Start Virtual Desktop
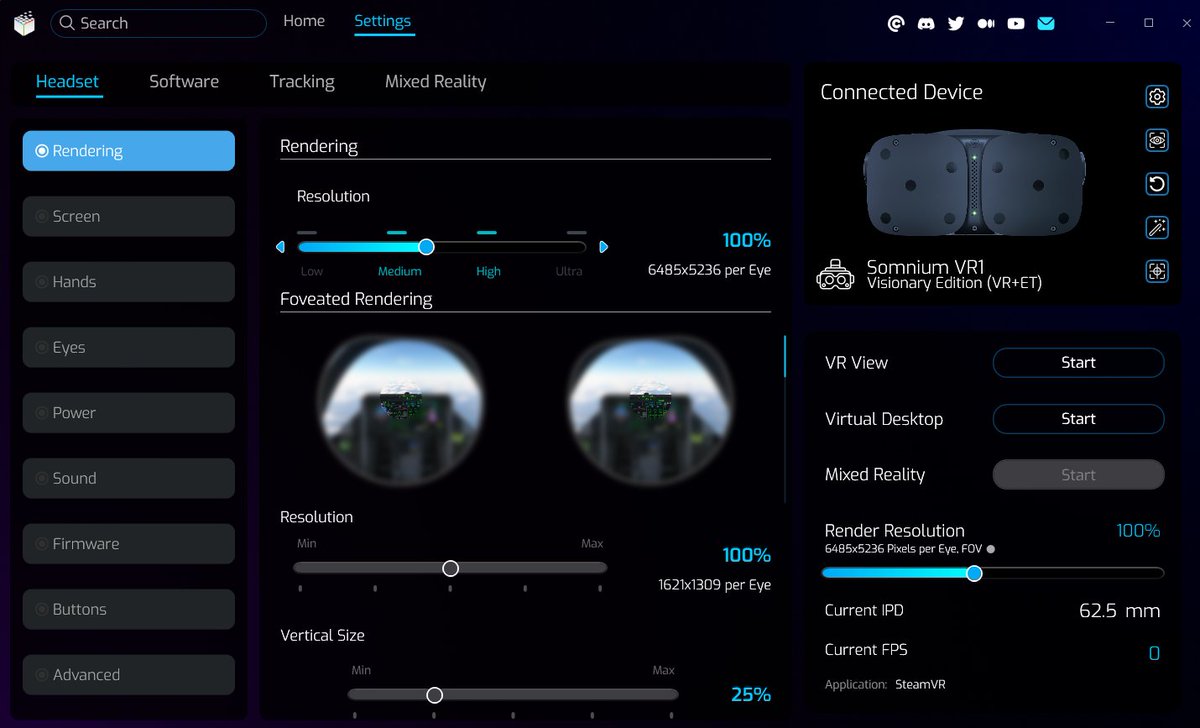1200x728 pixels. coord(1078,419)
